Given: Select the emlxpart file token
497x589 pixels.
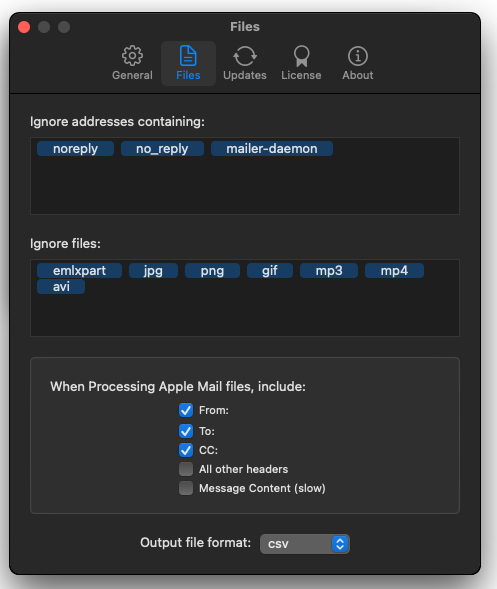Looking at the screenshot, I should pyautogui.click(x=79, y=270).
